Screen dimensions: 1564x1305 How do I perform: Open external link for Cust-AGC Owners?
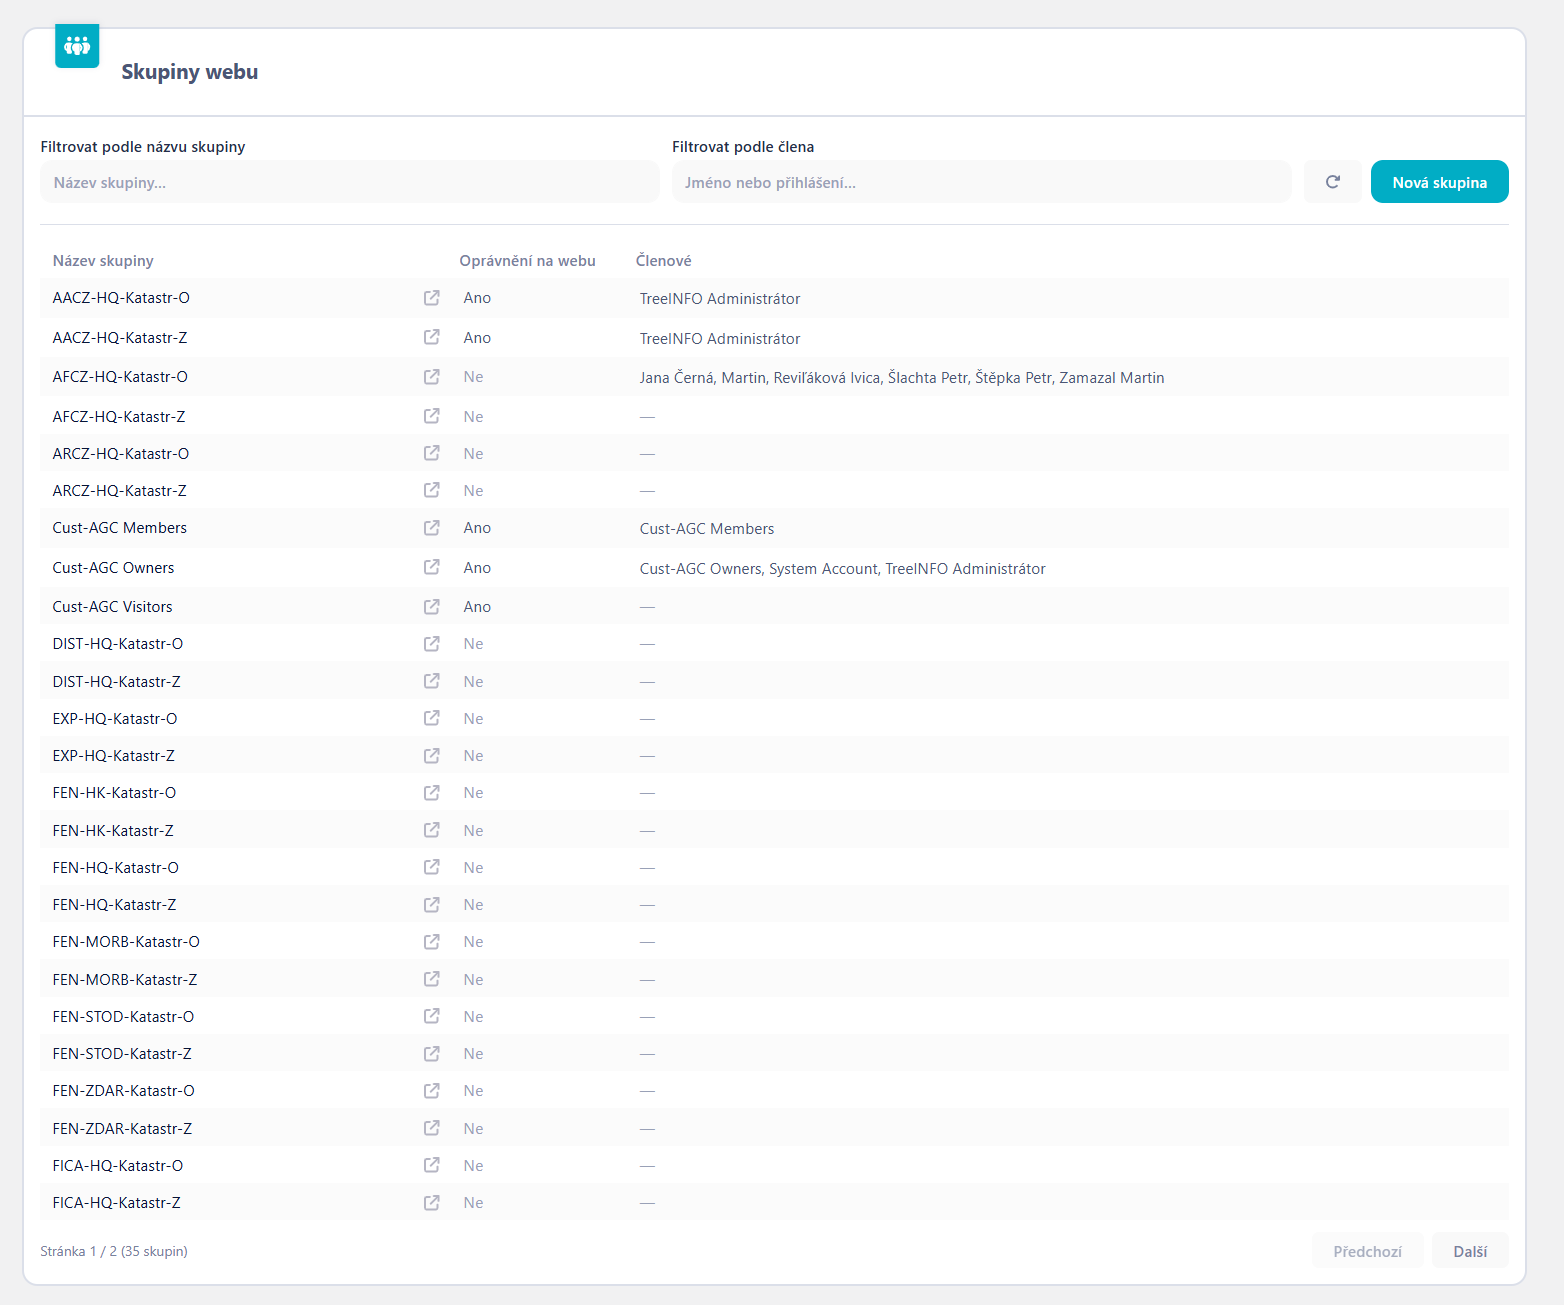pyautogui.click(x=432, y=567)
